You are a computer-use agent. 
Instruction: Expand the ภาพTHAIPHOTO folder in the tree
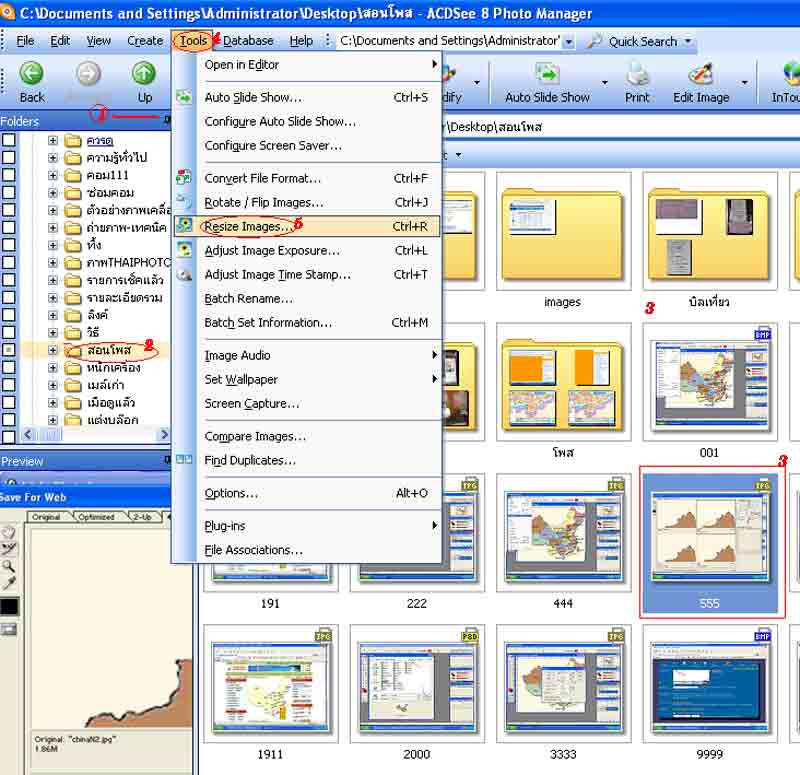(53, 263)
